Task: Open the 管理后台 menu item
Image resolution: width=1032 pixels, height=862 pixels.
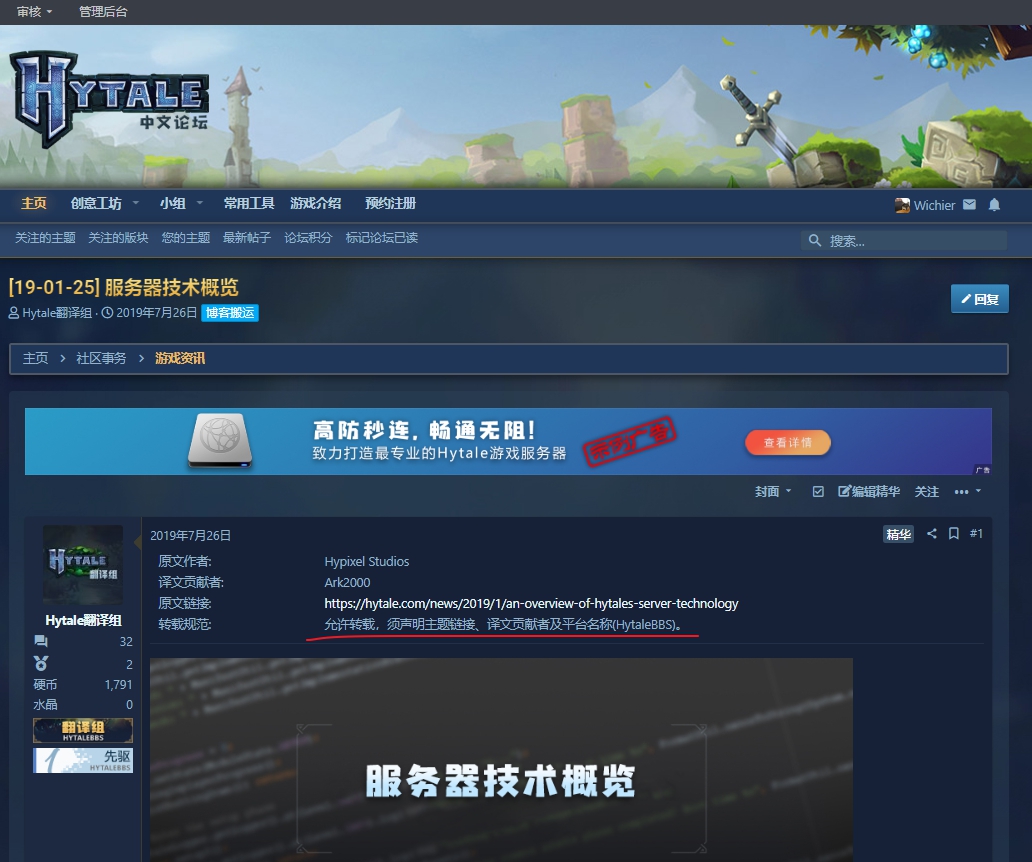Action: (103, 12)
